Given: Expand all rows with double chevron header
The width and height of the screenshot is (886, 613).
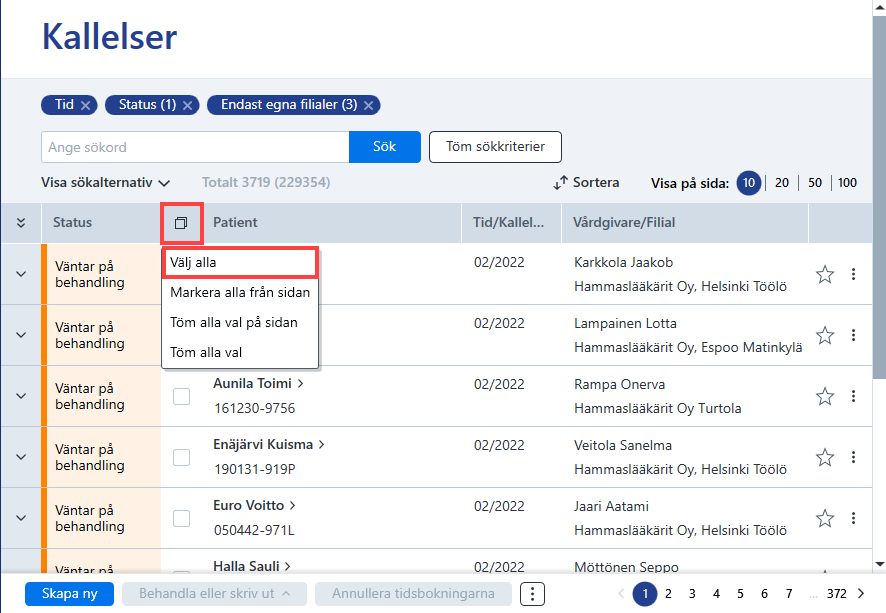Looking at the screenshot, I should tap(21, 223).
